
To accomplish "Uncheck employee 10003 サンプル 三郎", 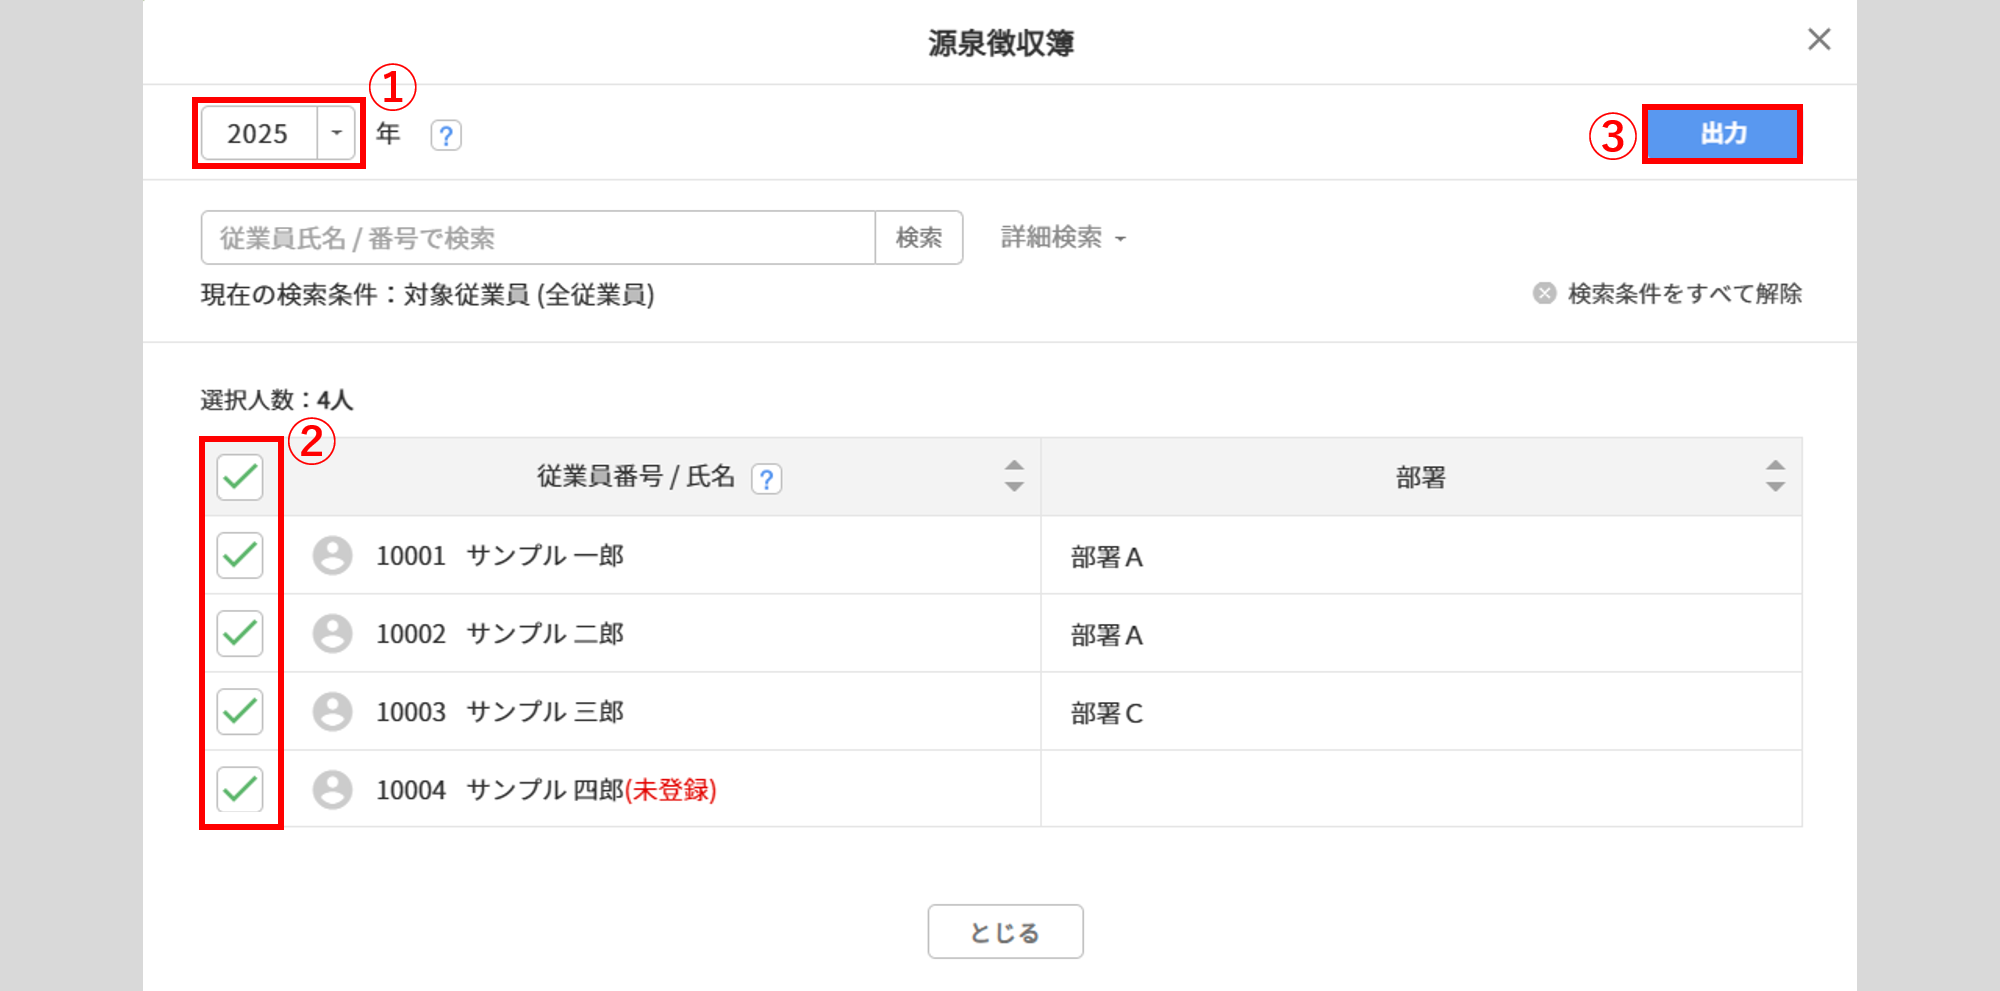I will 240,711.
